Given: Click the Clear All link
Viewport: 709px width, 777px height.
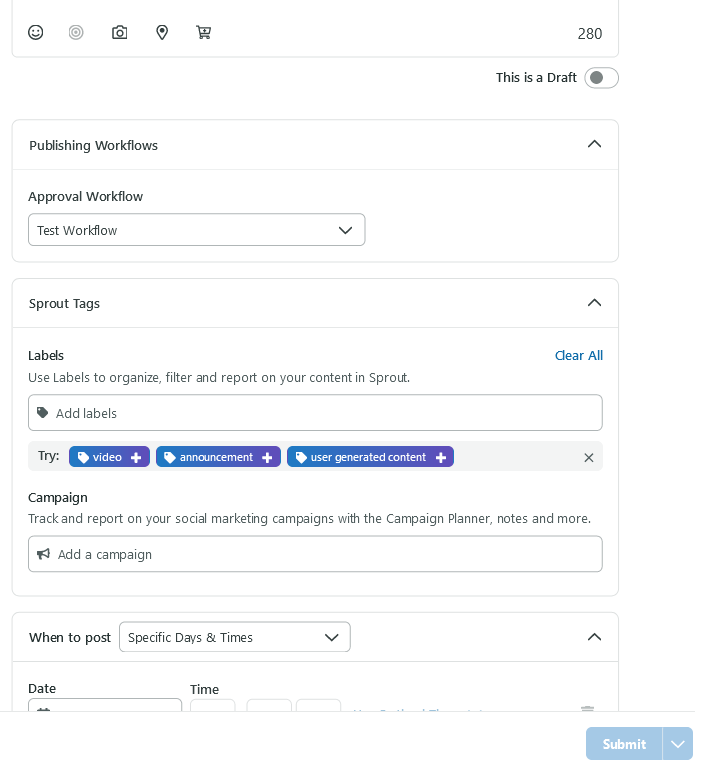Looking at the screenshot, I should coord(578,355).
